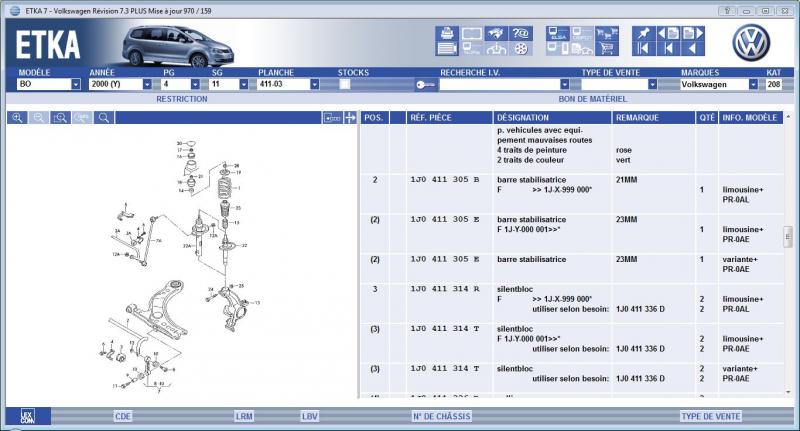
Task: Click the diagram panel layout toggle icon
Action: (x=332, y=118)
